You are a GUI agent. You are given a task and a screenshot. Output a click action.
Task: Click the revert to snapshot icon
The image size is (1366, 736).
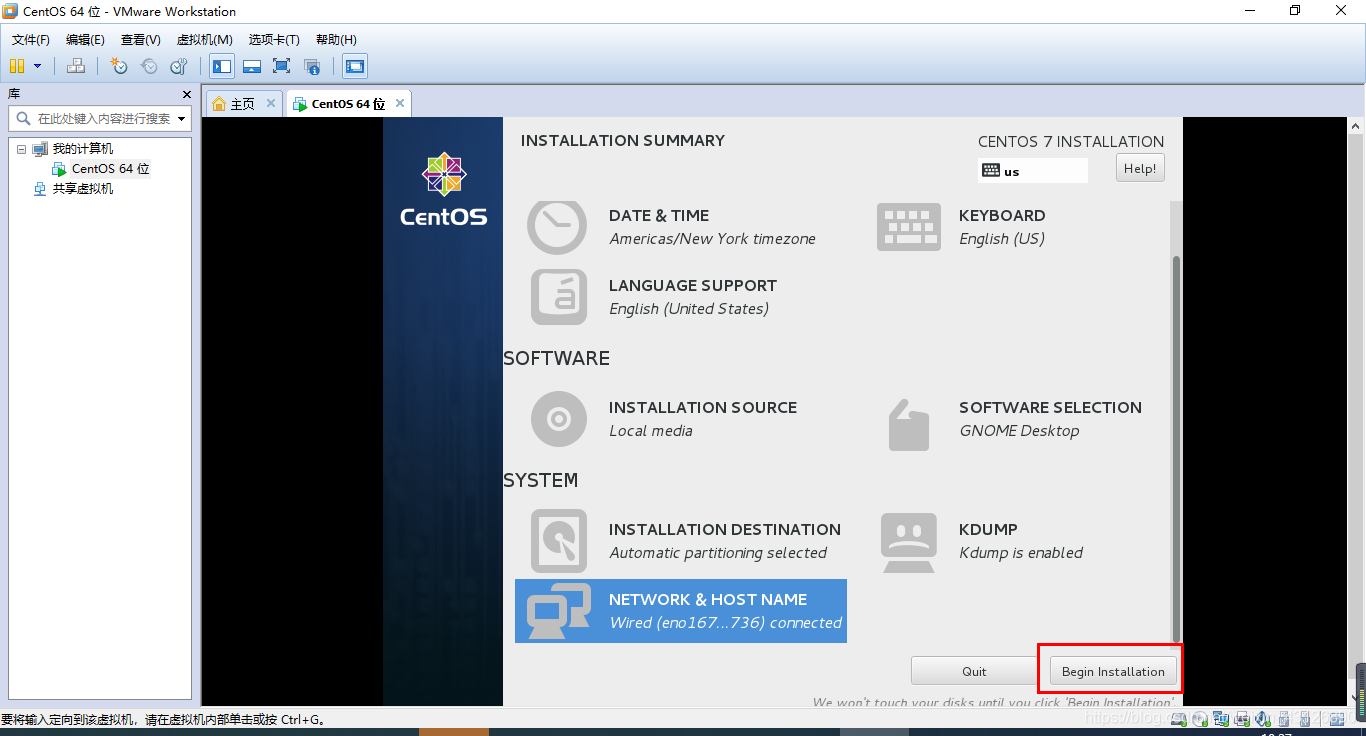click(x=149, y=66)
